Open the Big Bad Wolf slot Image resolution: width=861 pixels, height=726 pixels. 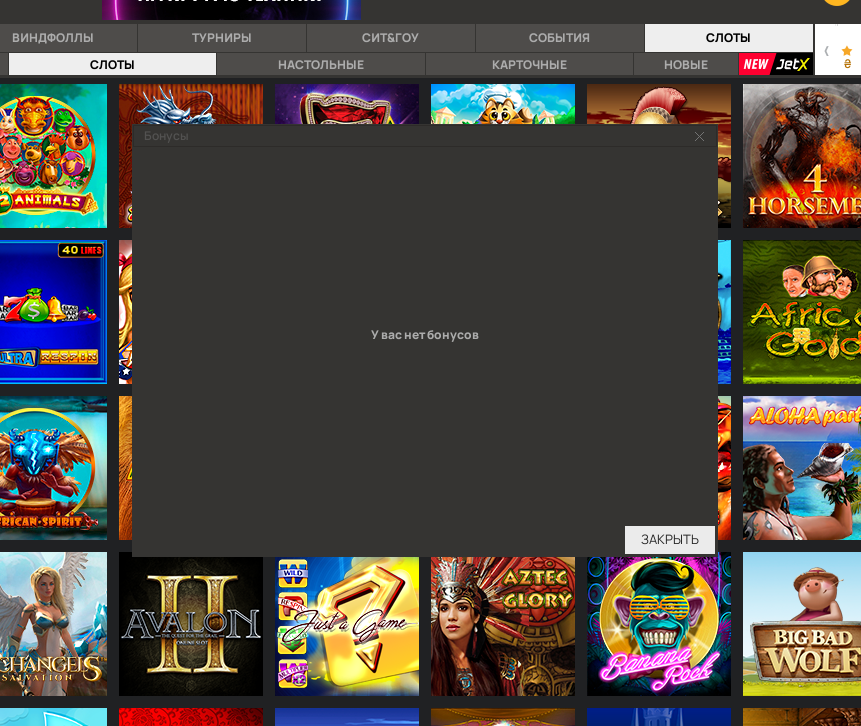point(802,624)
